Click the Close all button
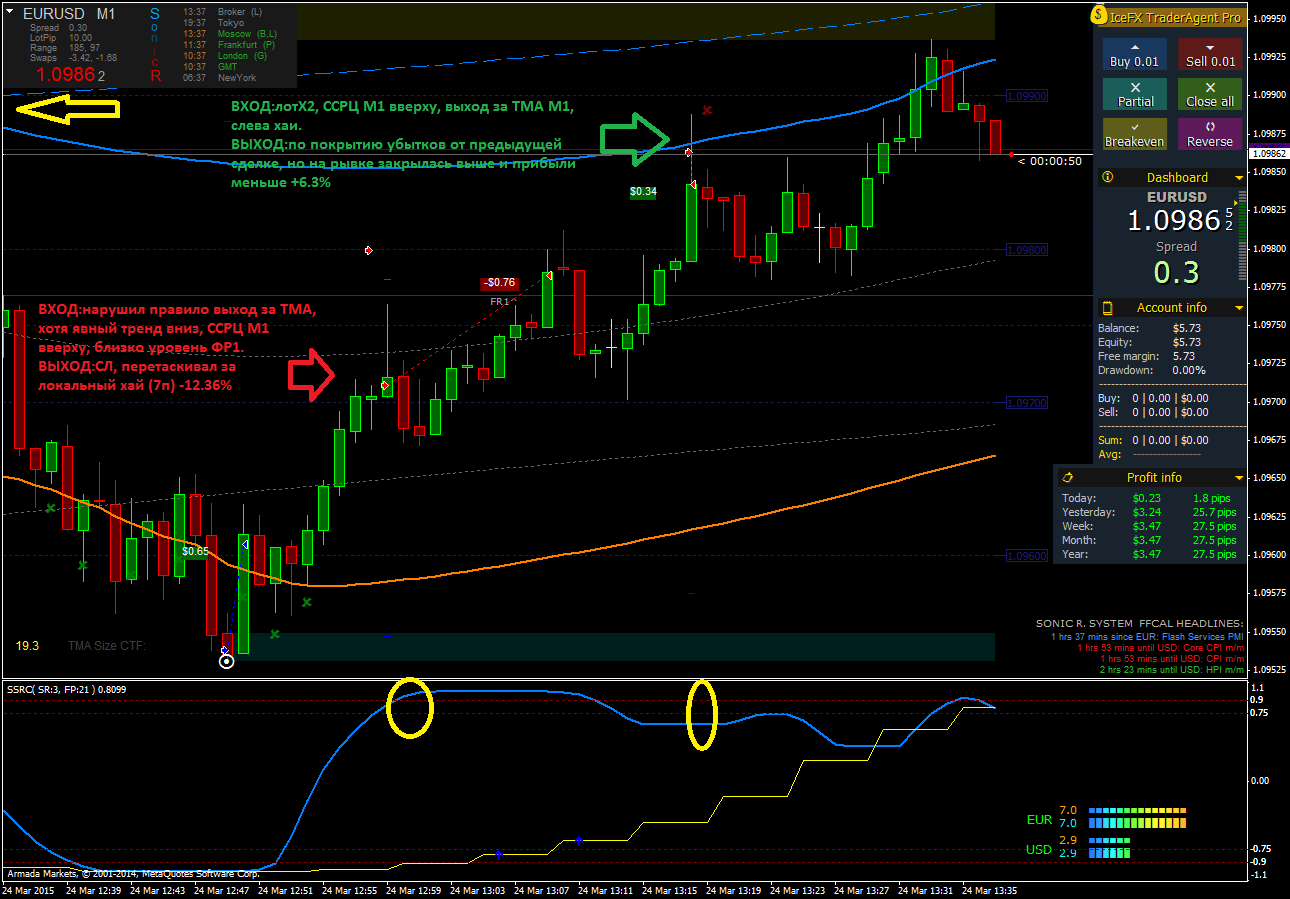Viewport: 1290px width, 899px height. [1210, 94]
